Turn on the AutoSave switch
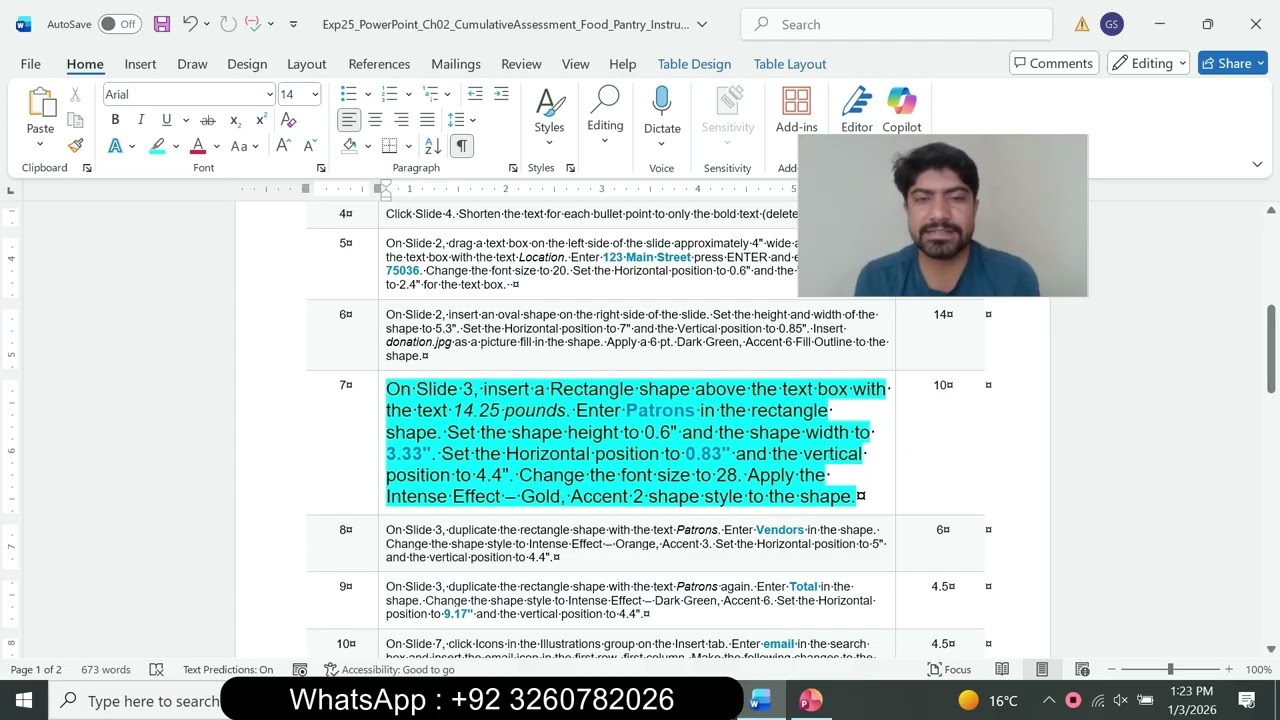 [x=120, y=24]
